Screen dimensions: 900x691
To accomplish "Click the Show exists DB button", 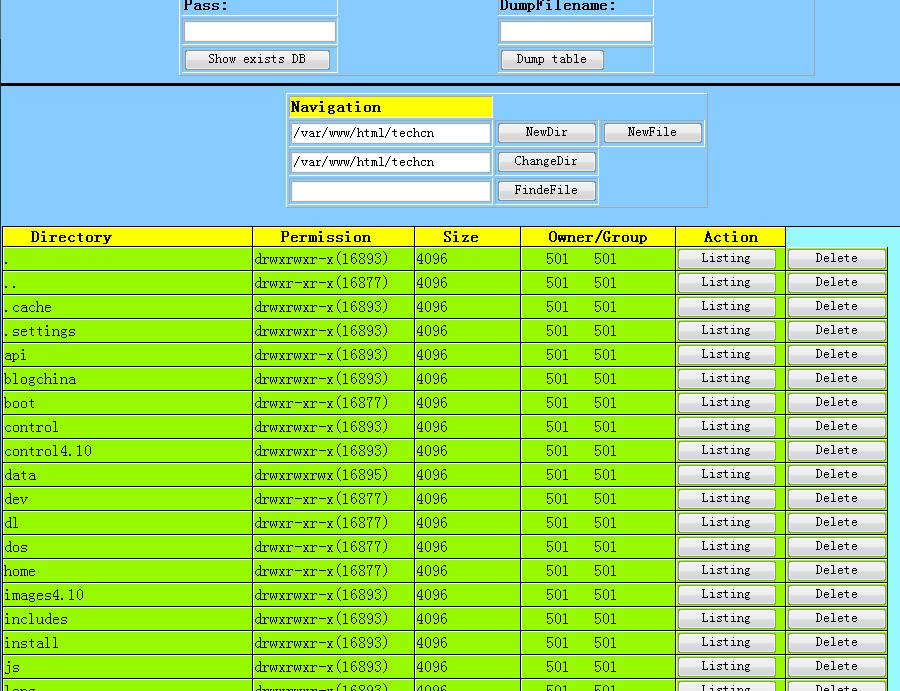I will (257, 59).
